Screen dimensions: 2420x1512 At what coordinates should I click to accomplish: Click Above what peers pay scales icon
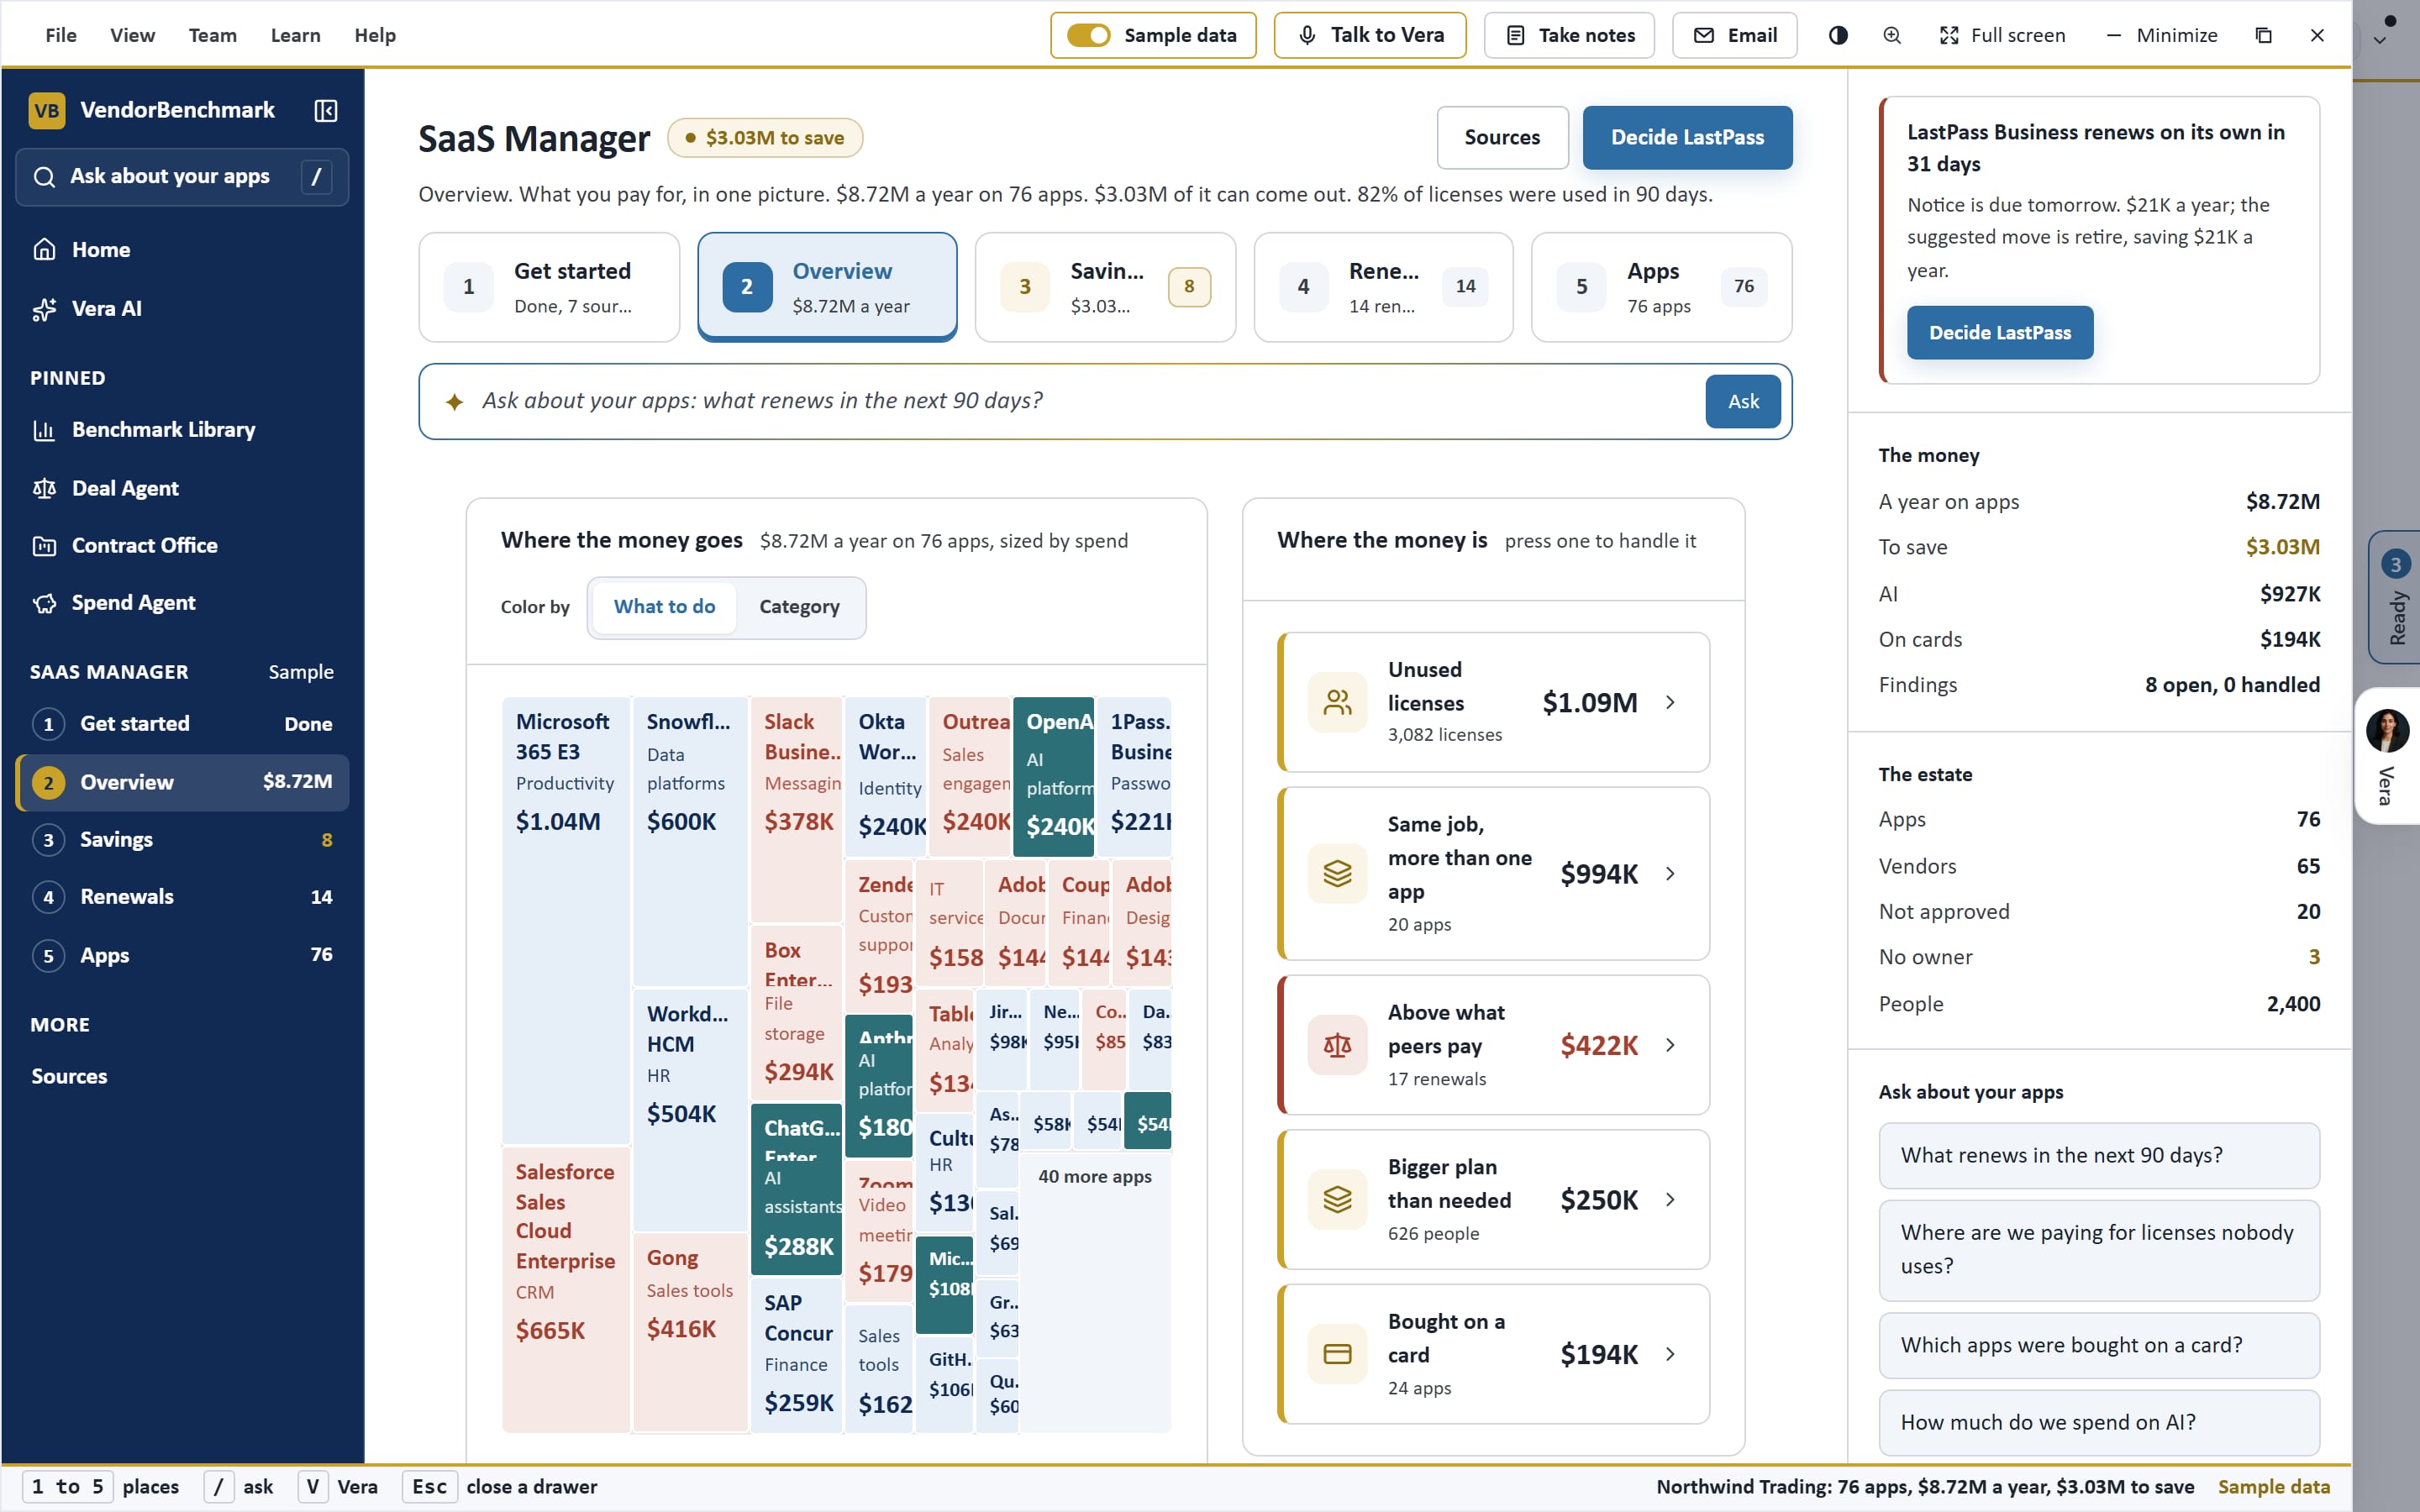coord(1337,1045)
